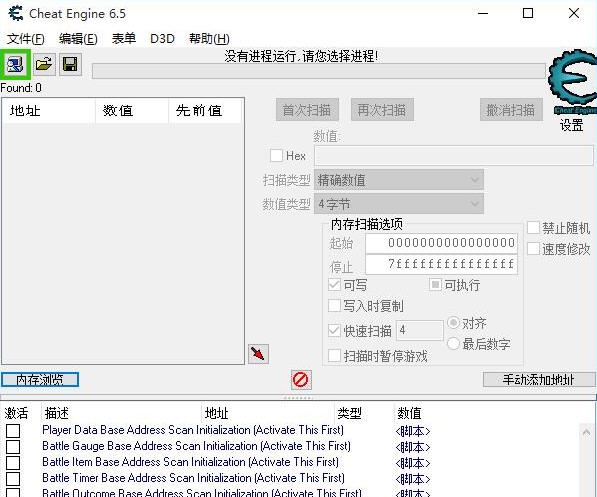Click the 再次扫描 button

[382, 110]
